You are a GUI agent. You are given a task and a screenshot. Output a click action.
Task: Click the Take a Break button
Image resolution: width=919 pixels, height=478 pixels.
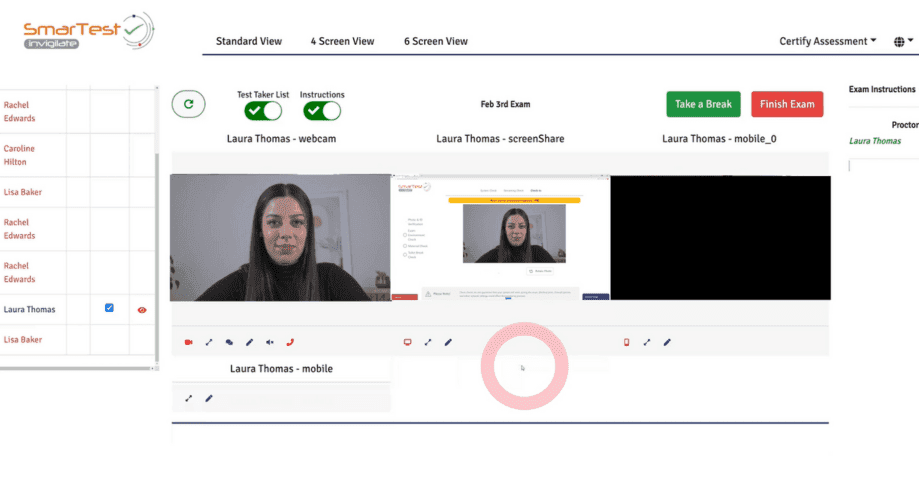coord(704,104)
